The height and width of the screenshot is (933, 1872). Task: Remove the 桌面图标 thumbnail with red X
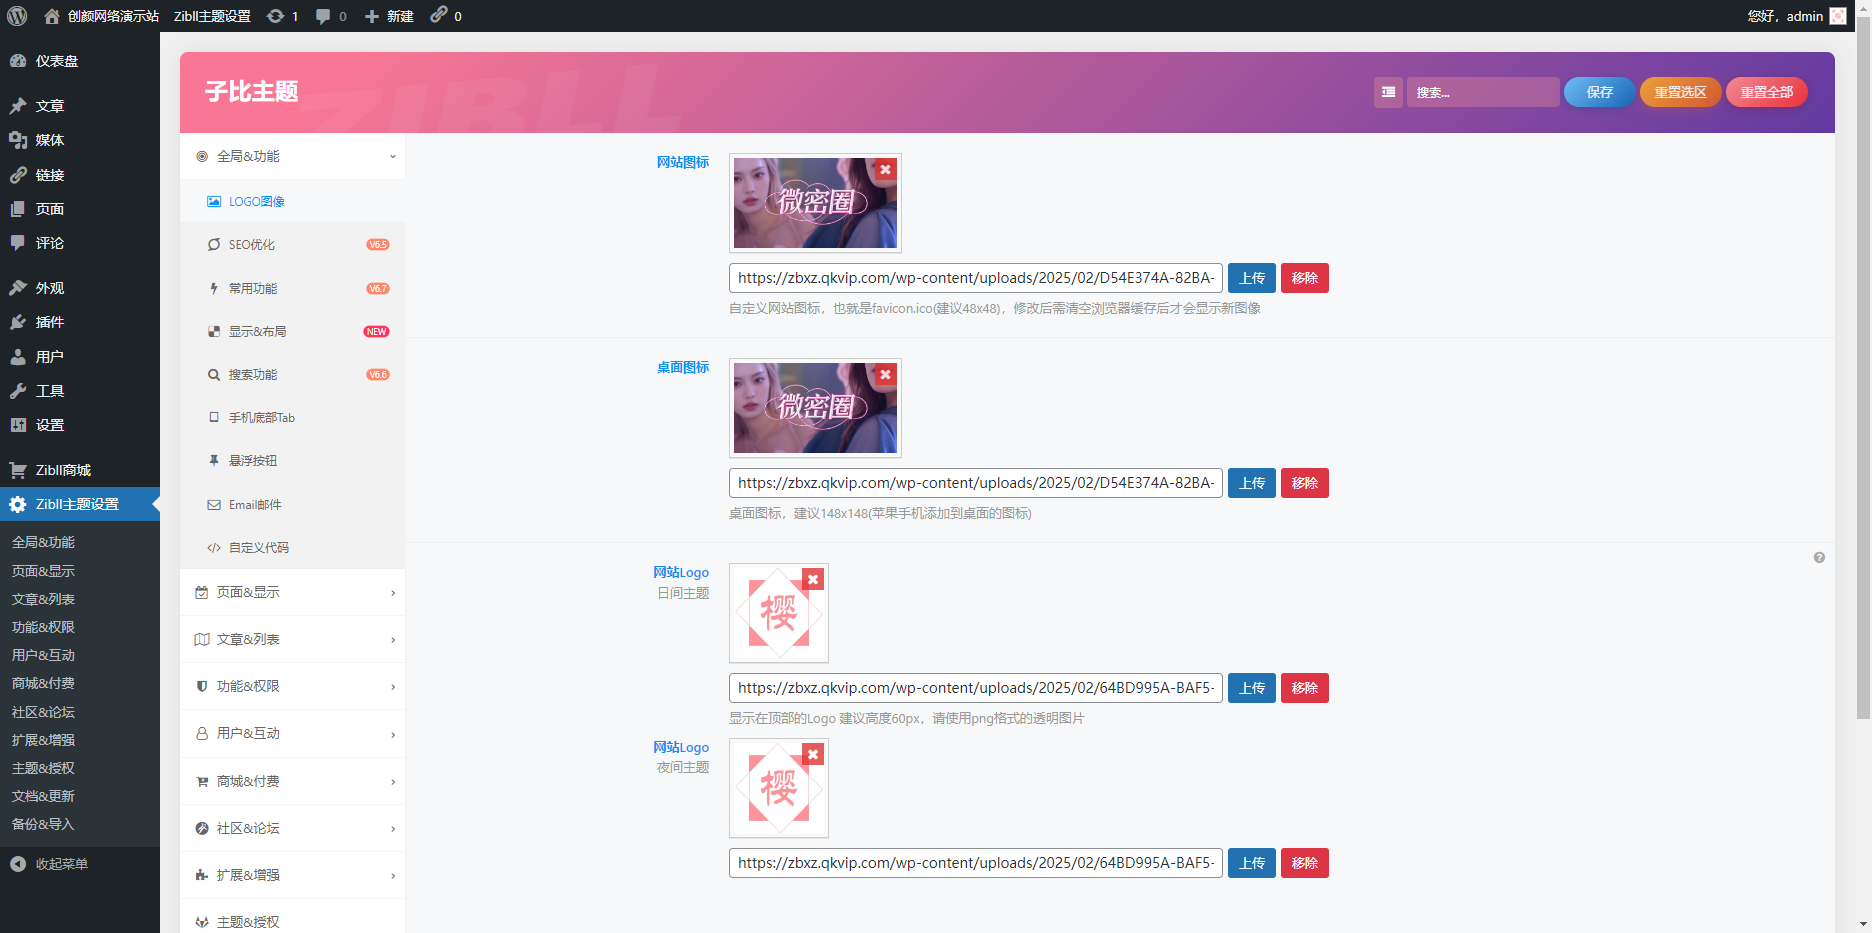click(x=885, y=375)
